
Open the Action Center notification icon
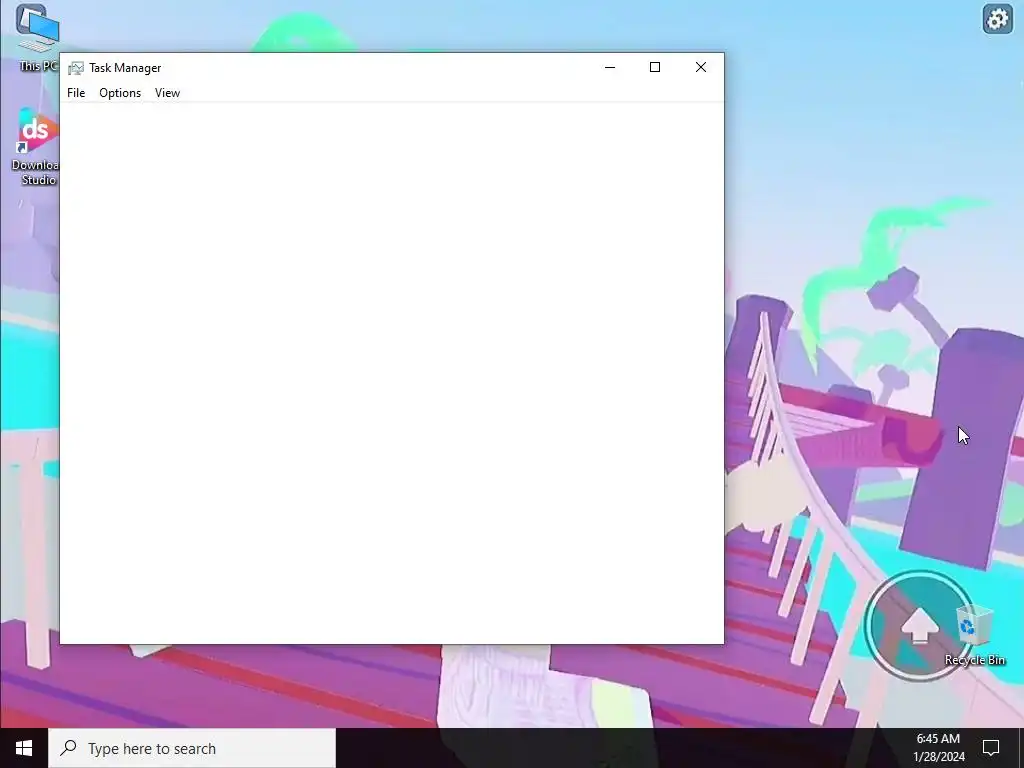991,748
